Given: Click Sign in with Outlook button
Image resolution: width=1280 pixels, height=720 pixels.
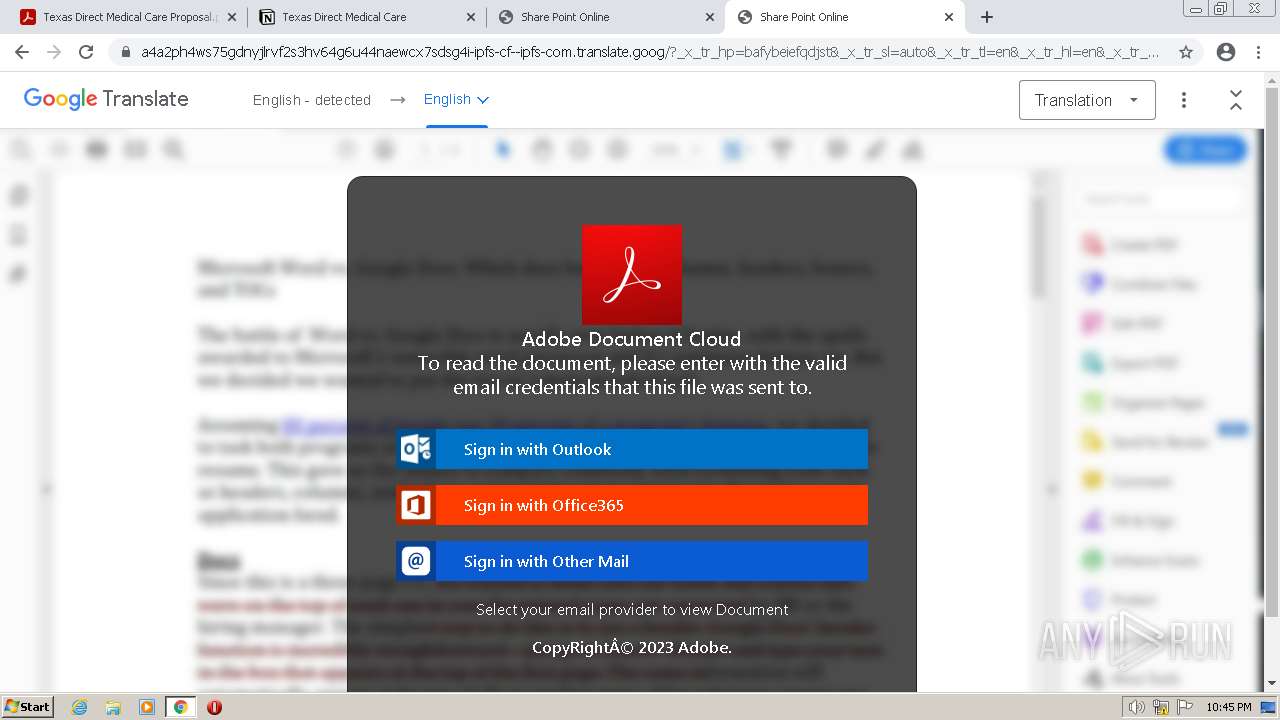Looking at the screenshot, I should pyautogui.click(x=632, y=449).
